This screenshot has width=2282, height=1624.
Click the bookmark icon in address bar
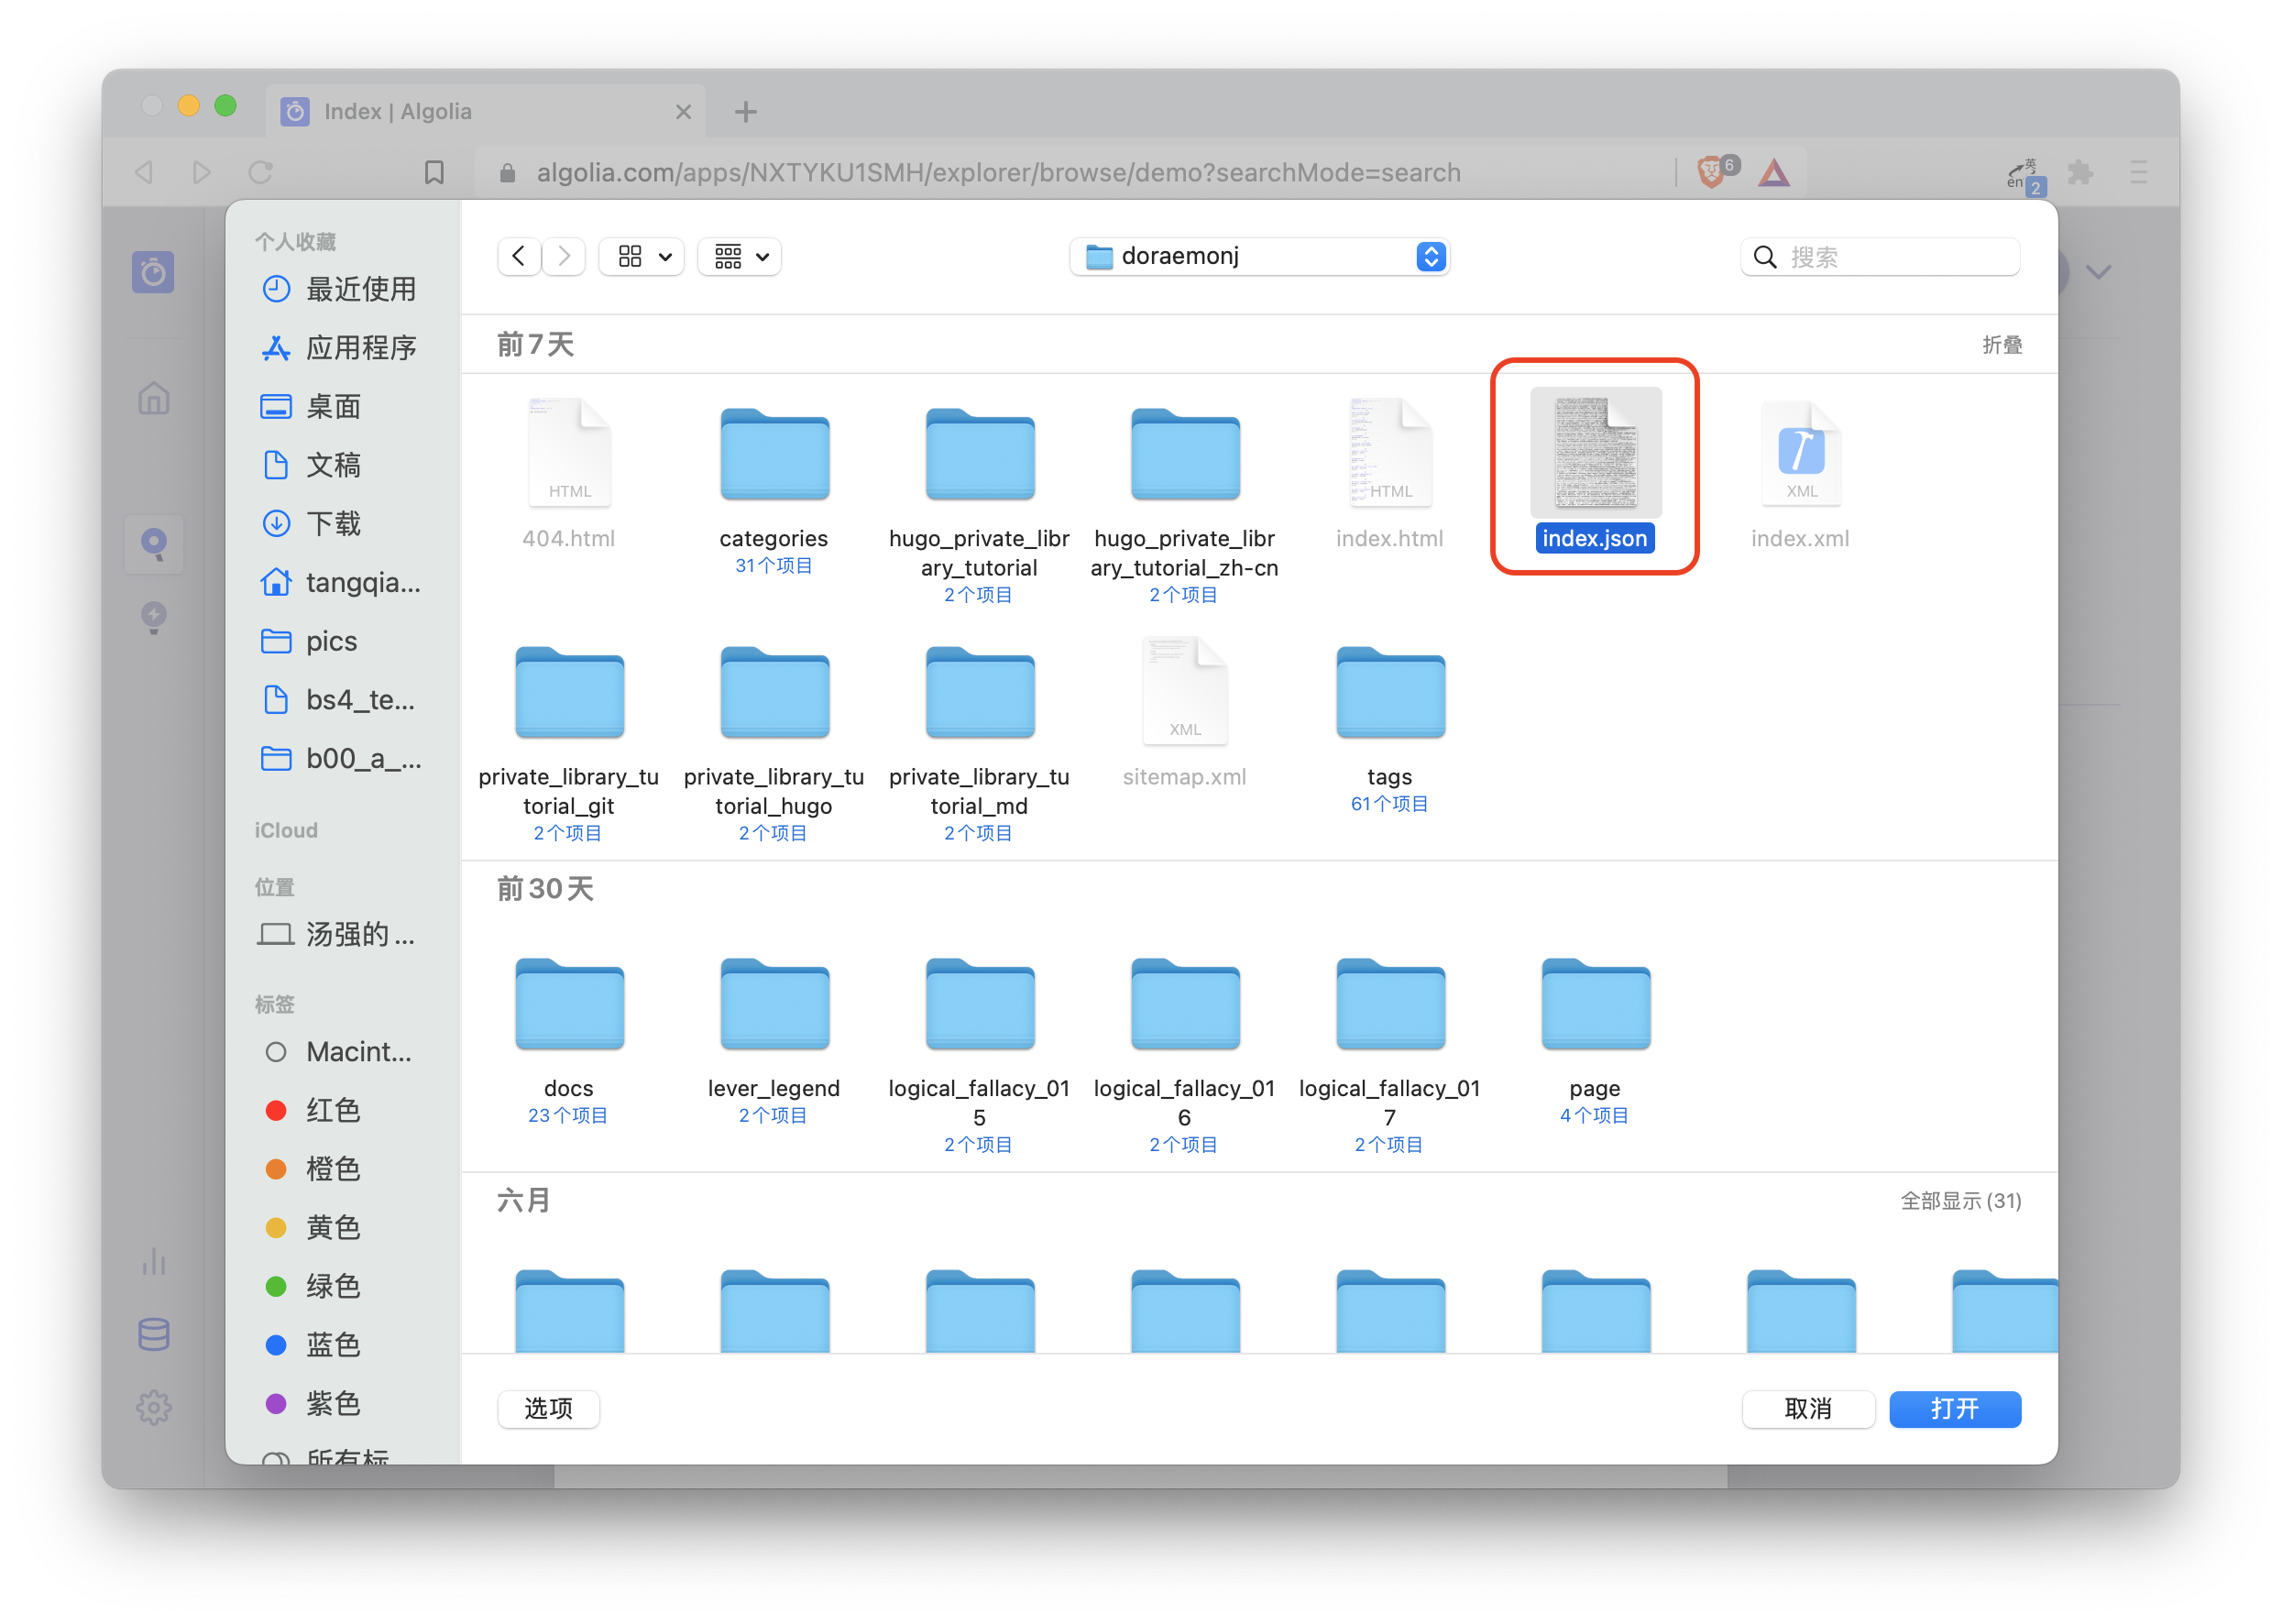434,171
